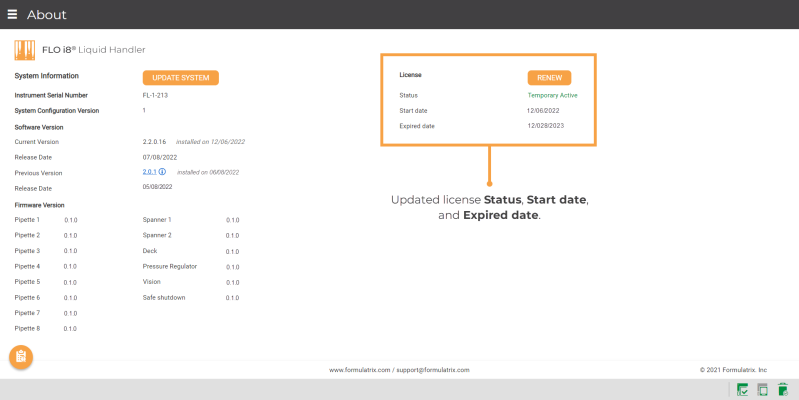This screenshot has height=400, width=799.
Task: Open the previous version 2.0.1 link
Action: (x=149, y=172)
